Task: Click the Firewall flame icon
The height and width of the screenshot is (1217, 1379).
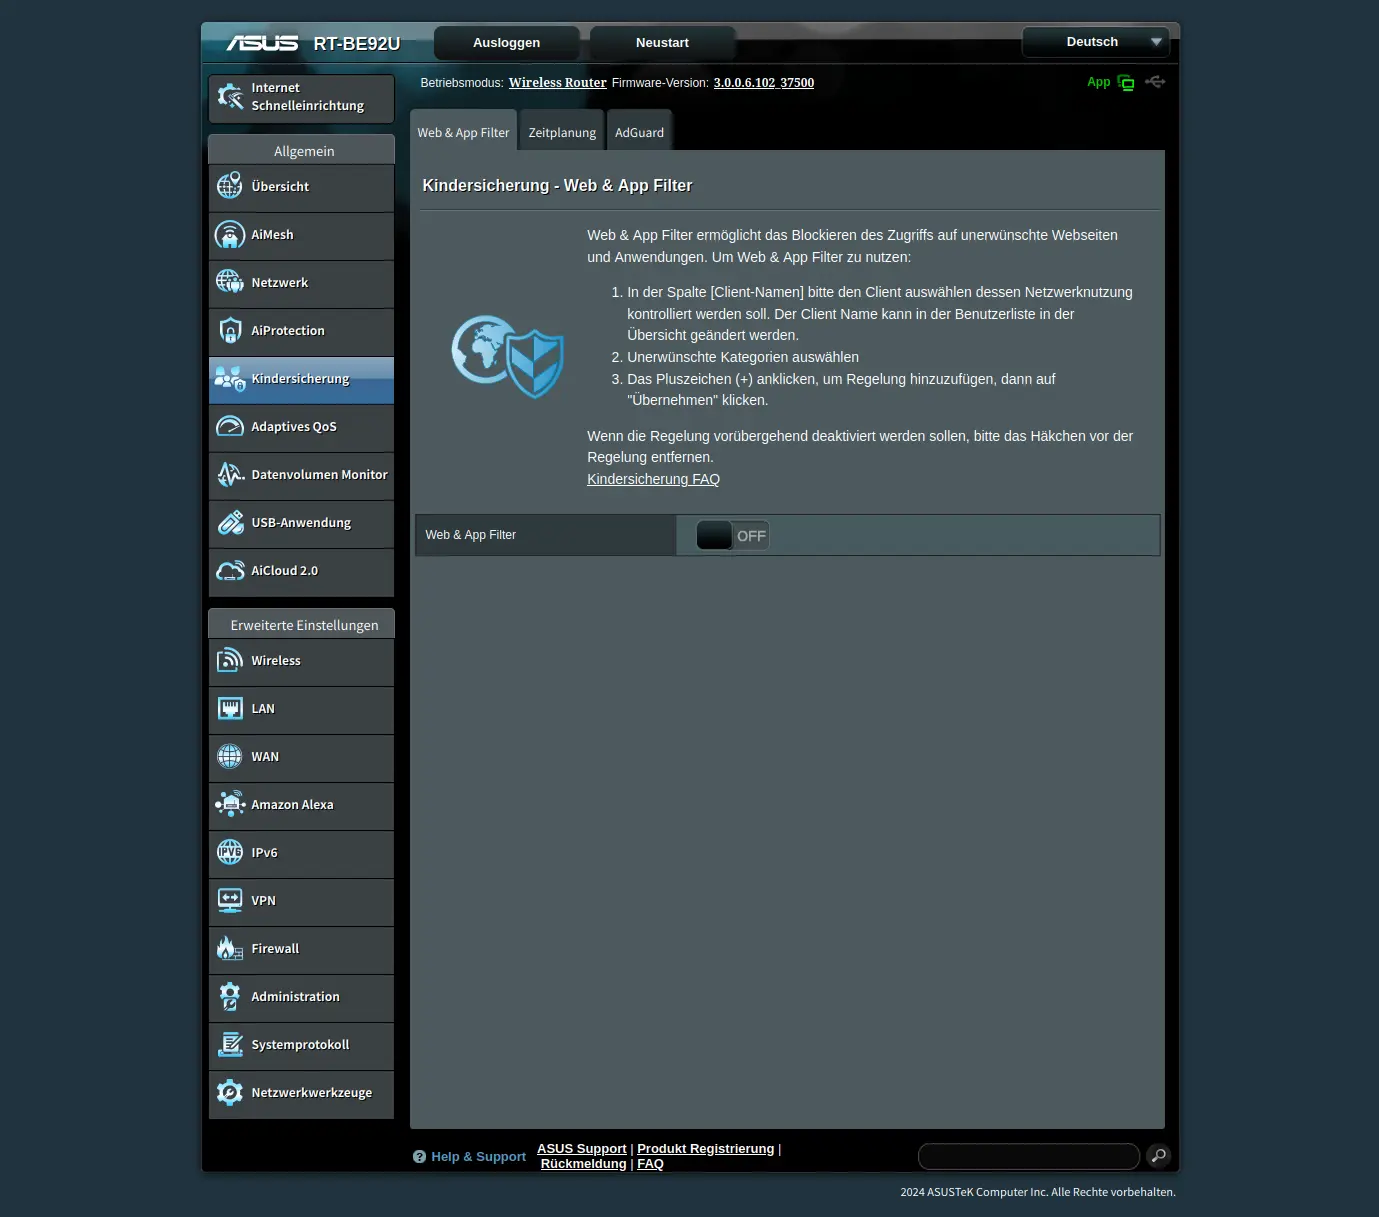Action: tap(230, 949)
